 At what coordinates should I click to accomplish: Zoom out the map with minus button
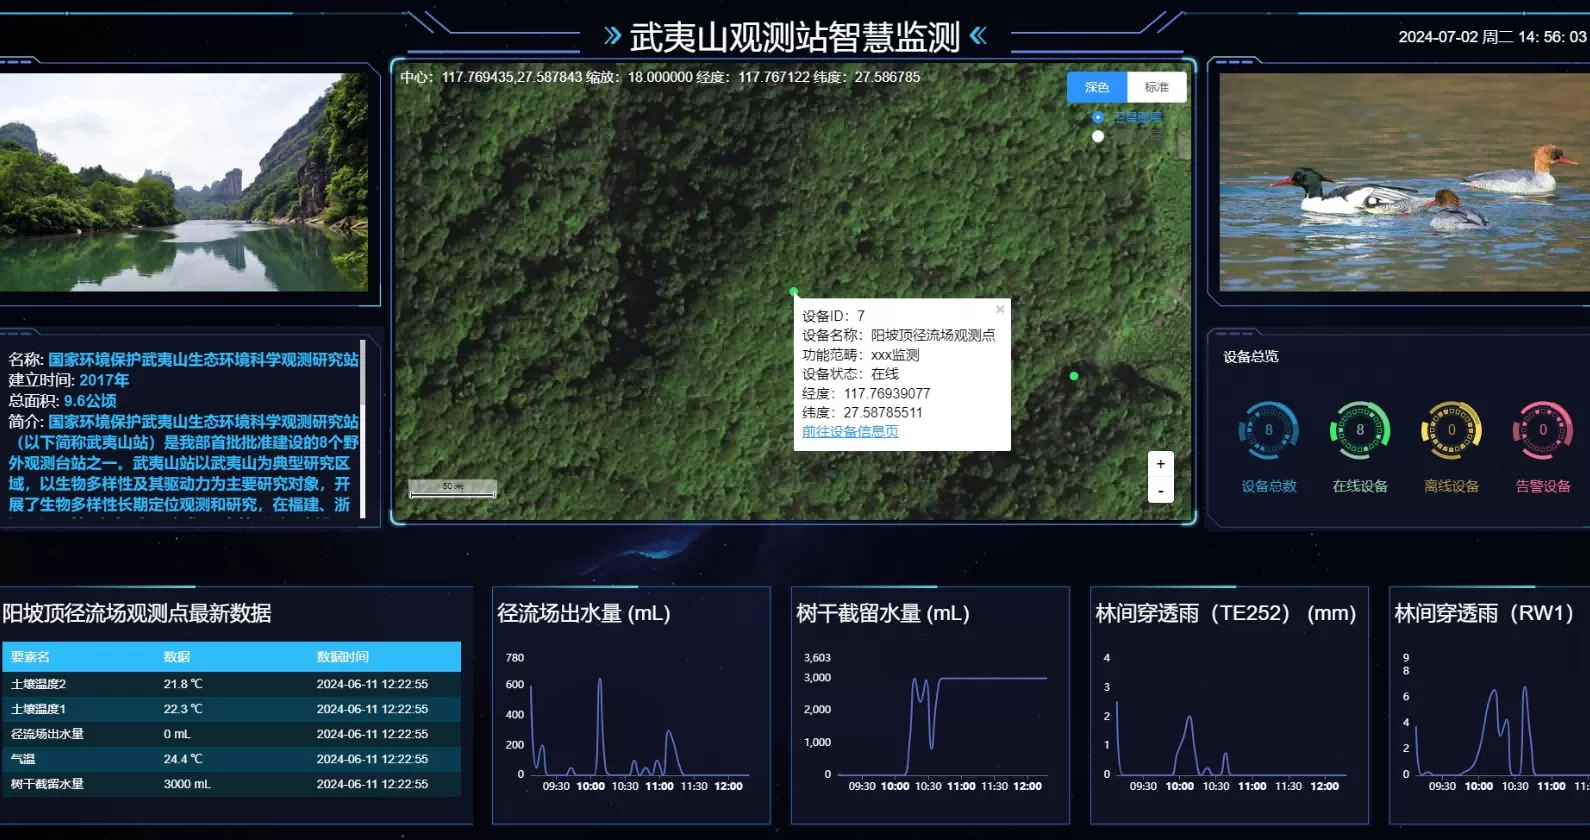pos(1160,490)
